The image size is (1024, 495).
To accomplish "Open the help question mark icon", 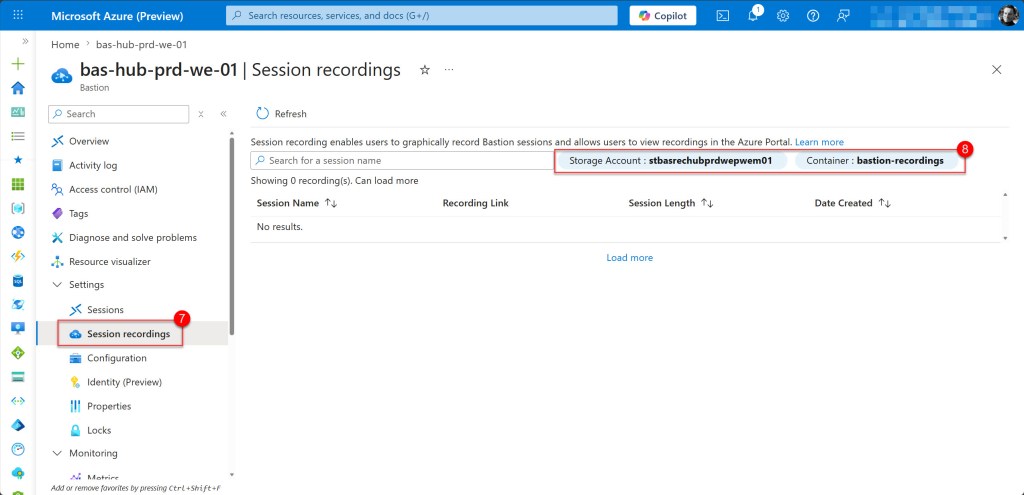I will (813, 16).
